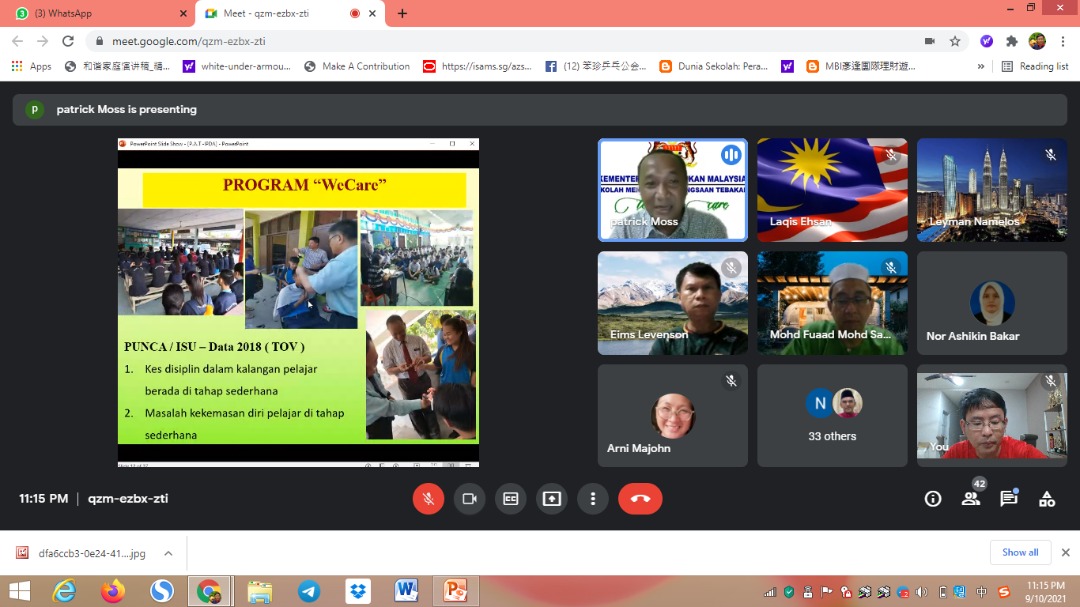Close the Meet browser tab

click(372, 13)
